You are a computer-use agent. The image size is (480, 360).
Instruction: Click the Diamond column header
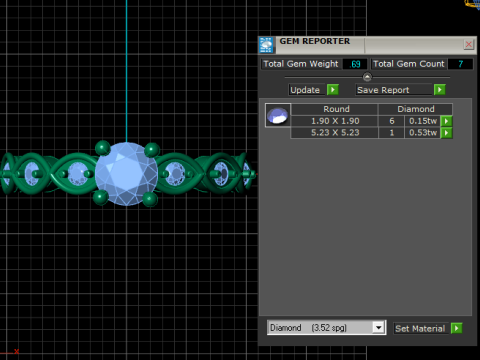tap(415, 109)
